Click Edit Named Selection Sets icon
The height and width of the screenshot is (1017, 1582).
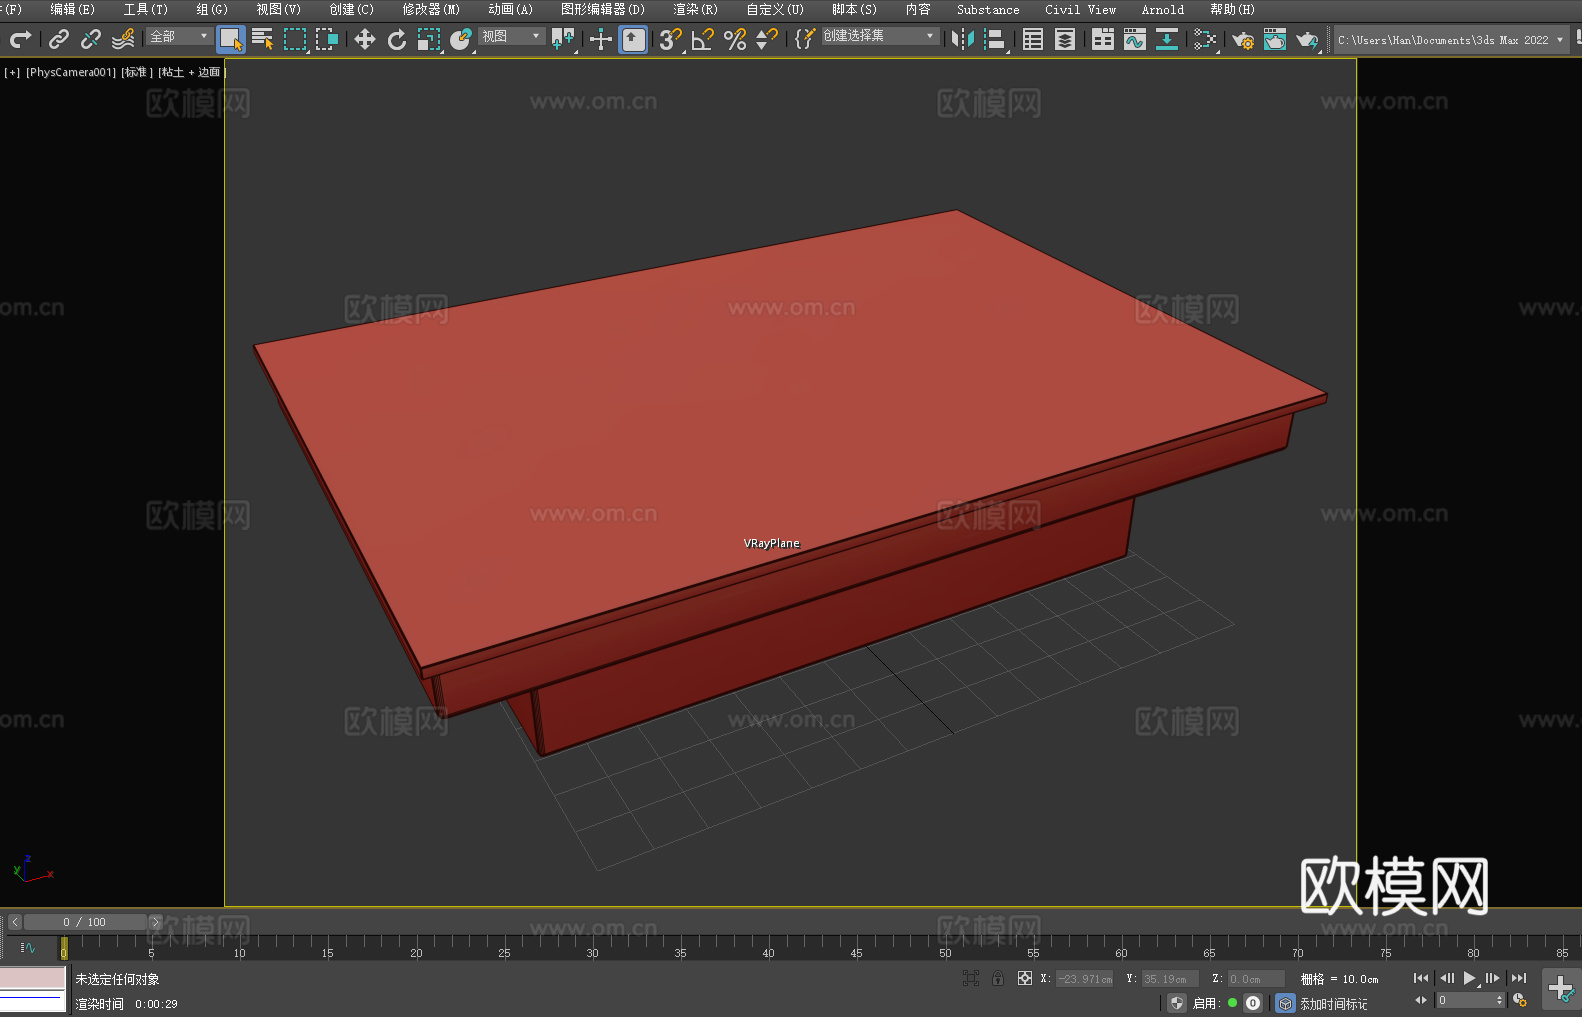click(805, 39)
